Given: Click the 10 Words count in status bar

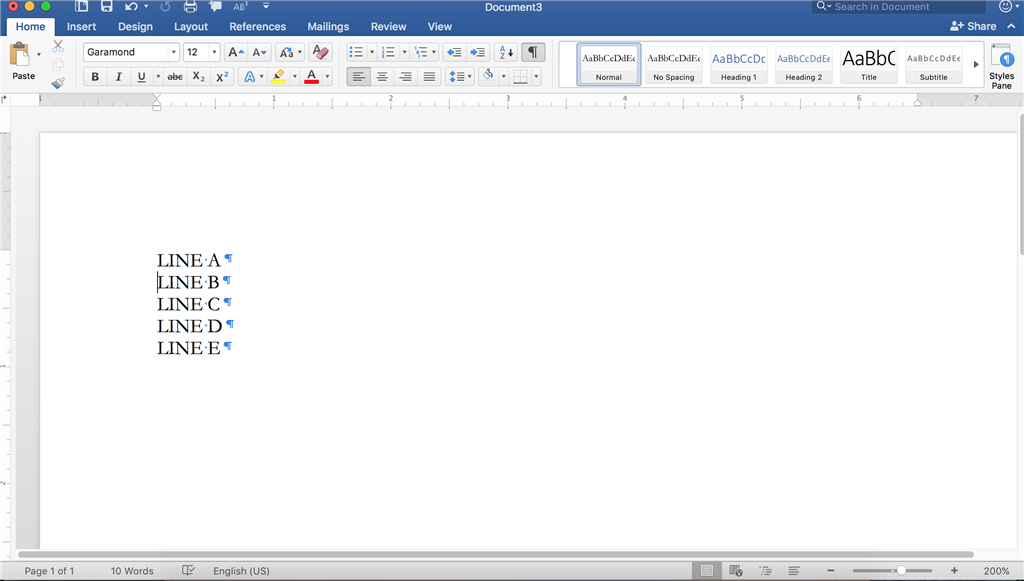Looking at the screenshot, I should pos(132,571).
